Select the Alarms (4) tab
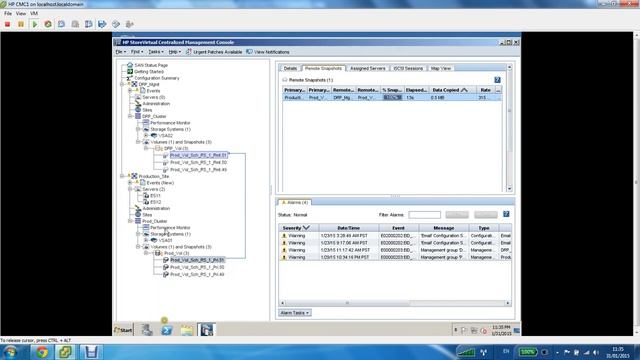Image resolution: width=640 pixels, height=360 pixels. (295, 202)
